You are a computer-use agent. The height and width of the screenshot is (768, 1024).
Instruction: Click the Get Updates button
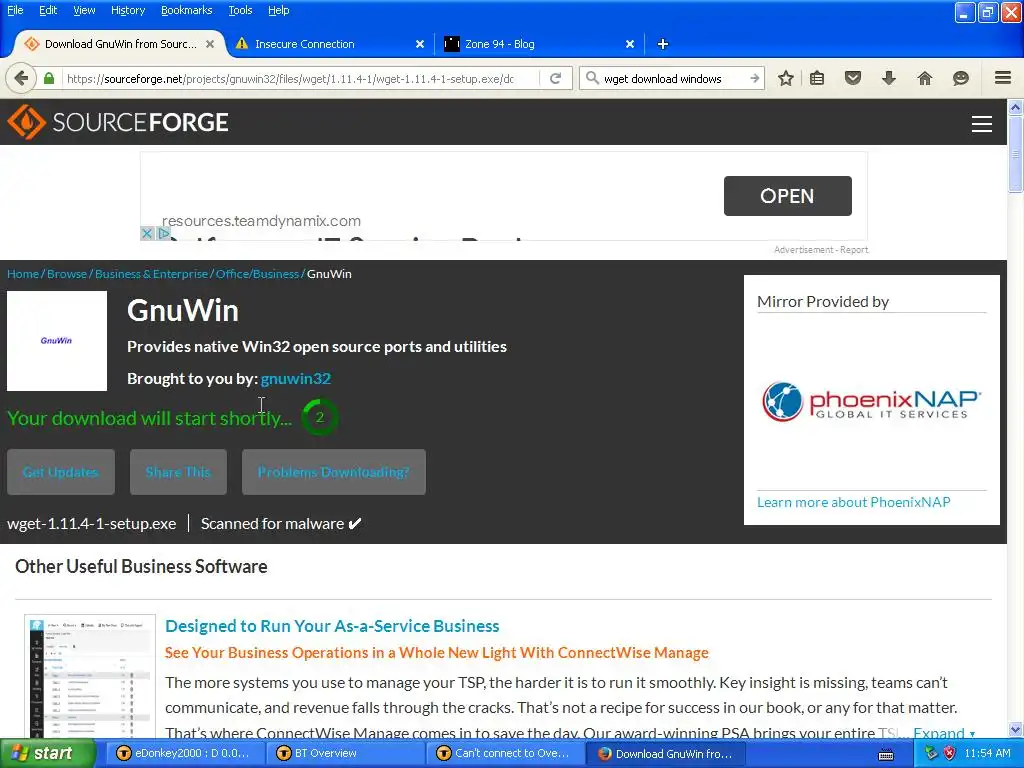61,472
